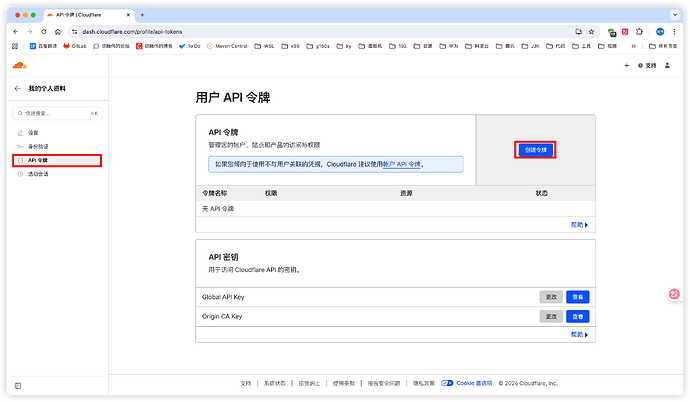This screenshot has height=402, width=690.
Task: Open a new browser tab with plus
Action: click(x=142, y=15)
